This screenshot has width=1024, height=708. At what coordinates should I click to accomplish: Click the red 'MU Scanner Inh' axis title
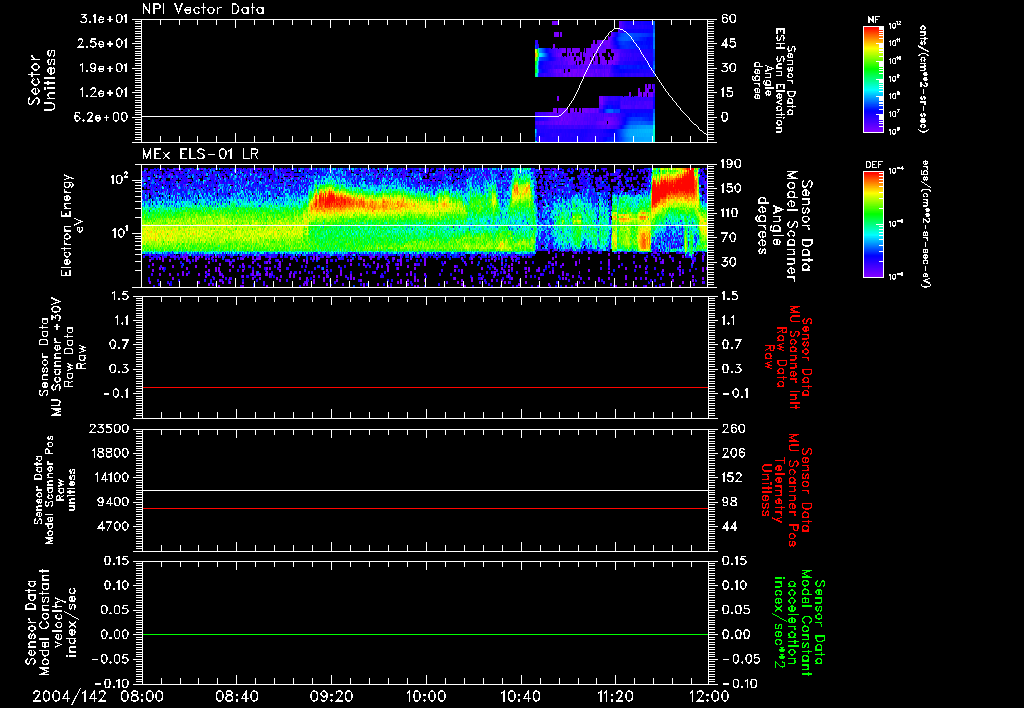coord(788,357)
